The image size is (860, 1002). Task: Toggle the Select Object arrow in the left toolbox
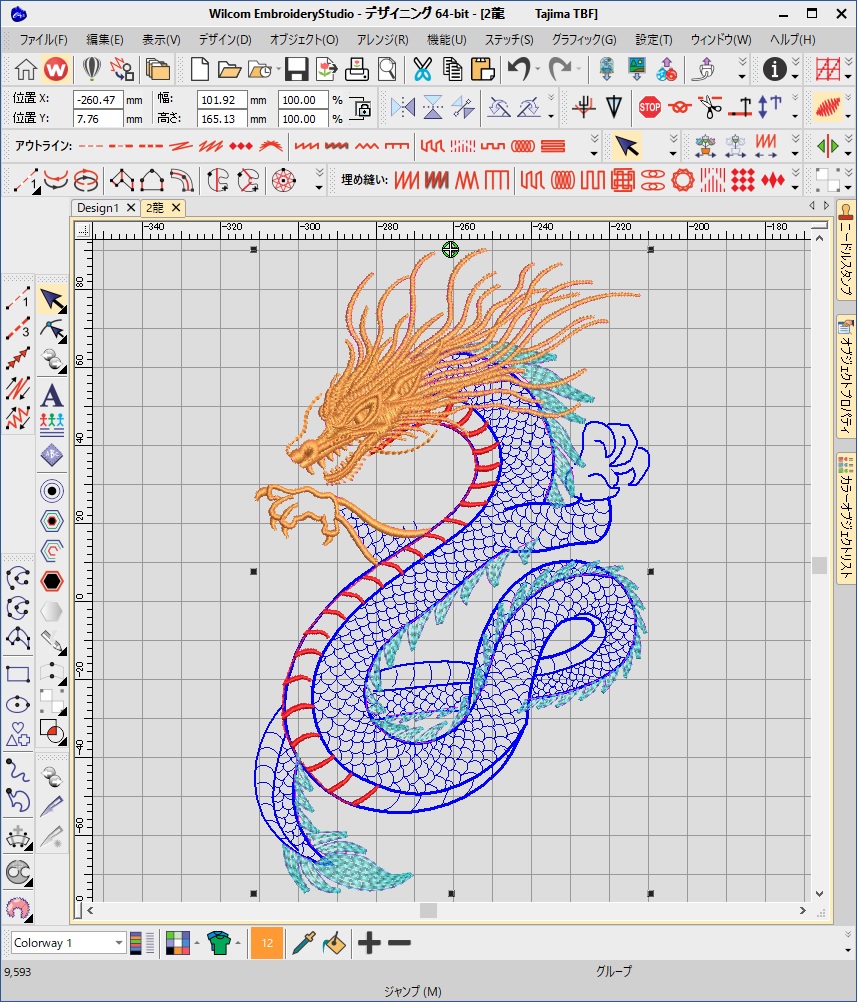(52, 300)
